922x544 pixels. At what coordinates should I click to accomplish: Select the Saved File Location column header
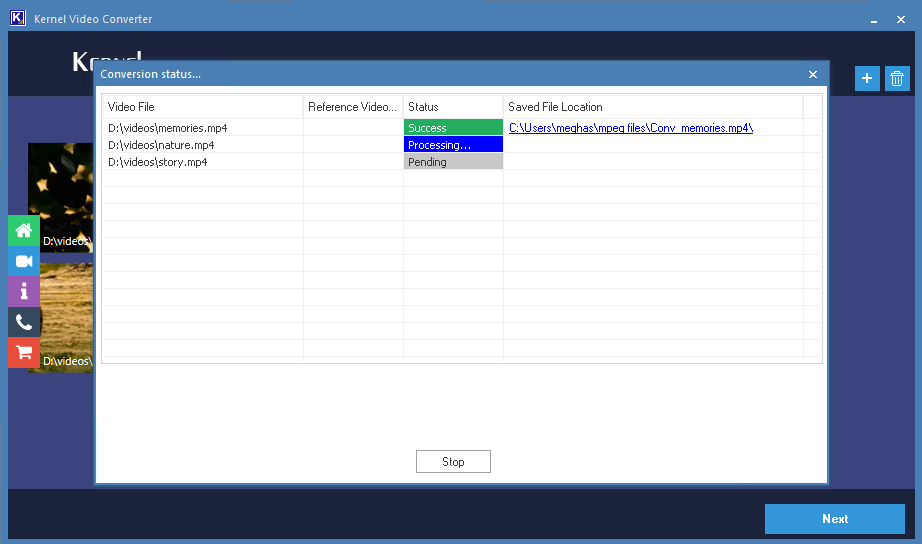653,107
